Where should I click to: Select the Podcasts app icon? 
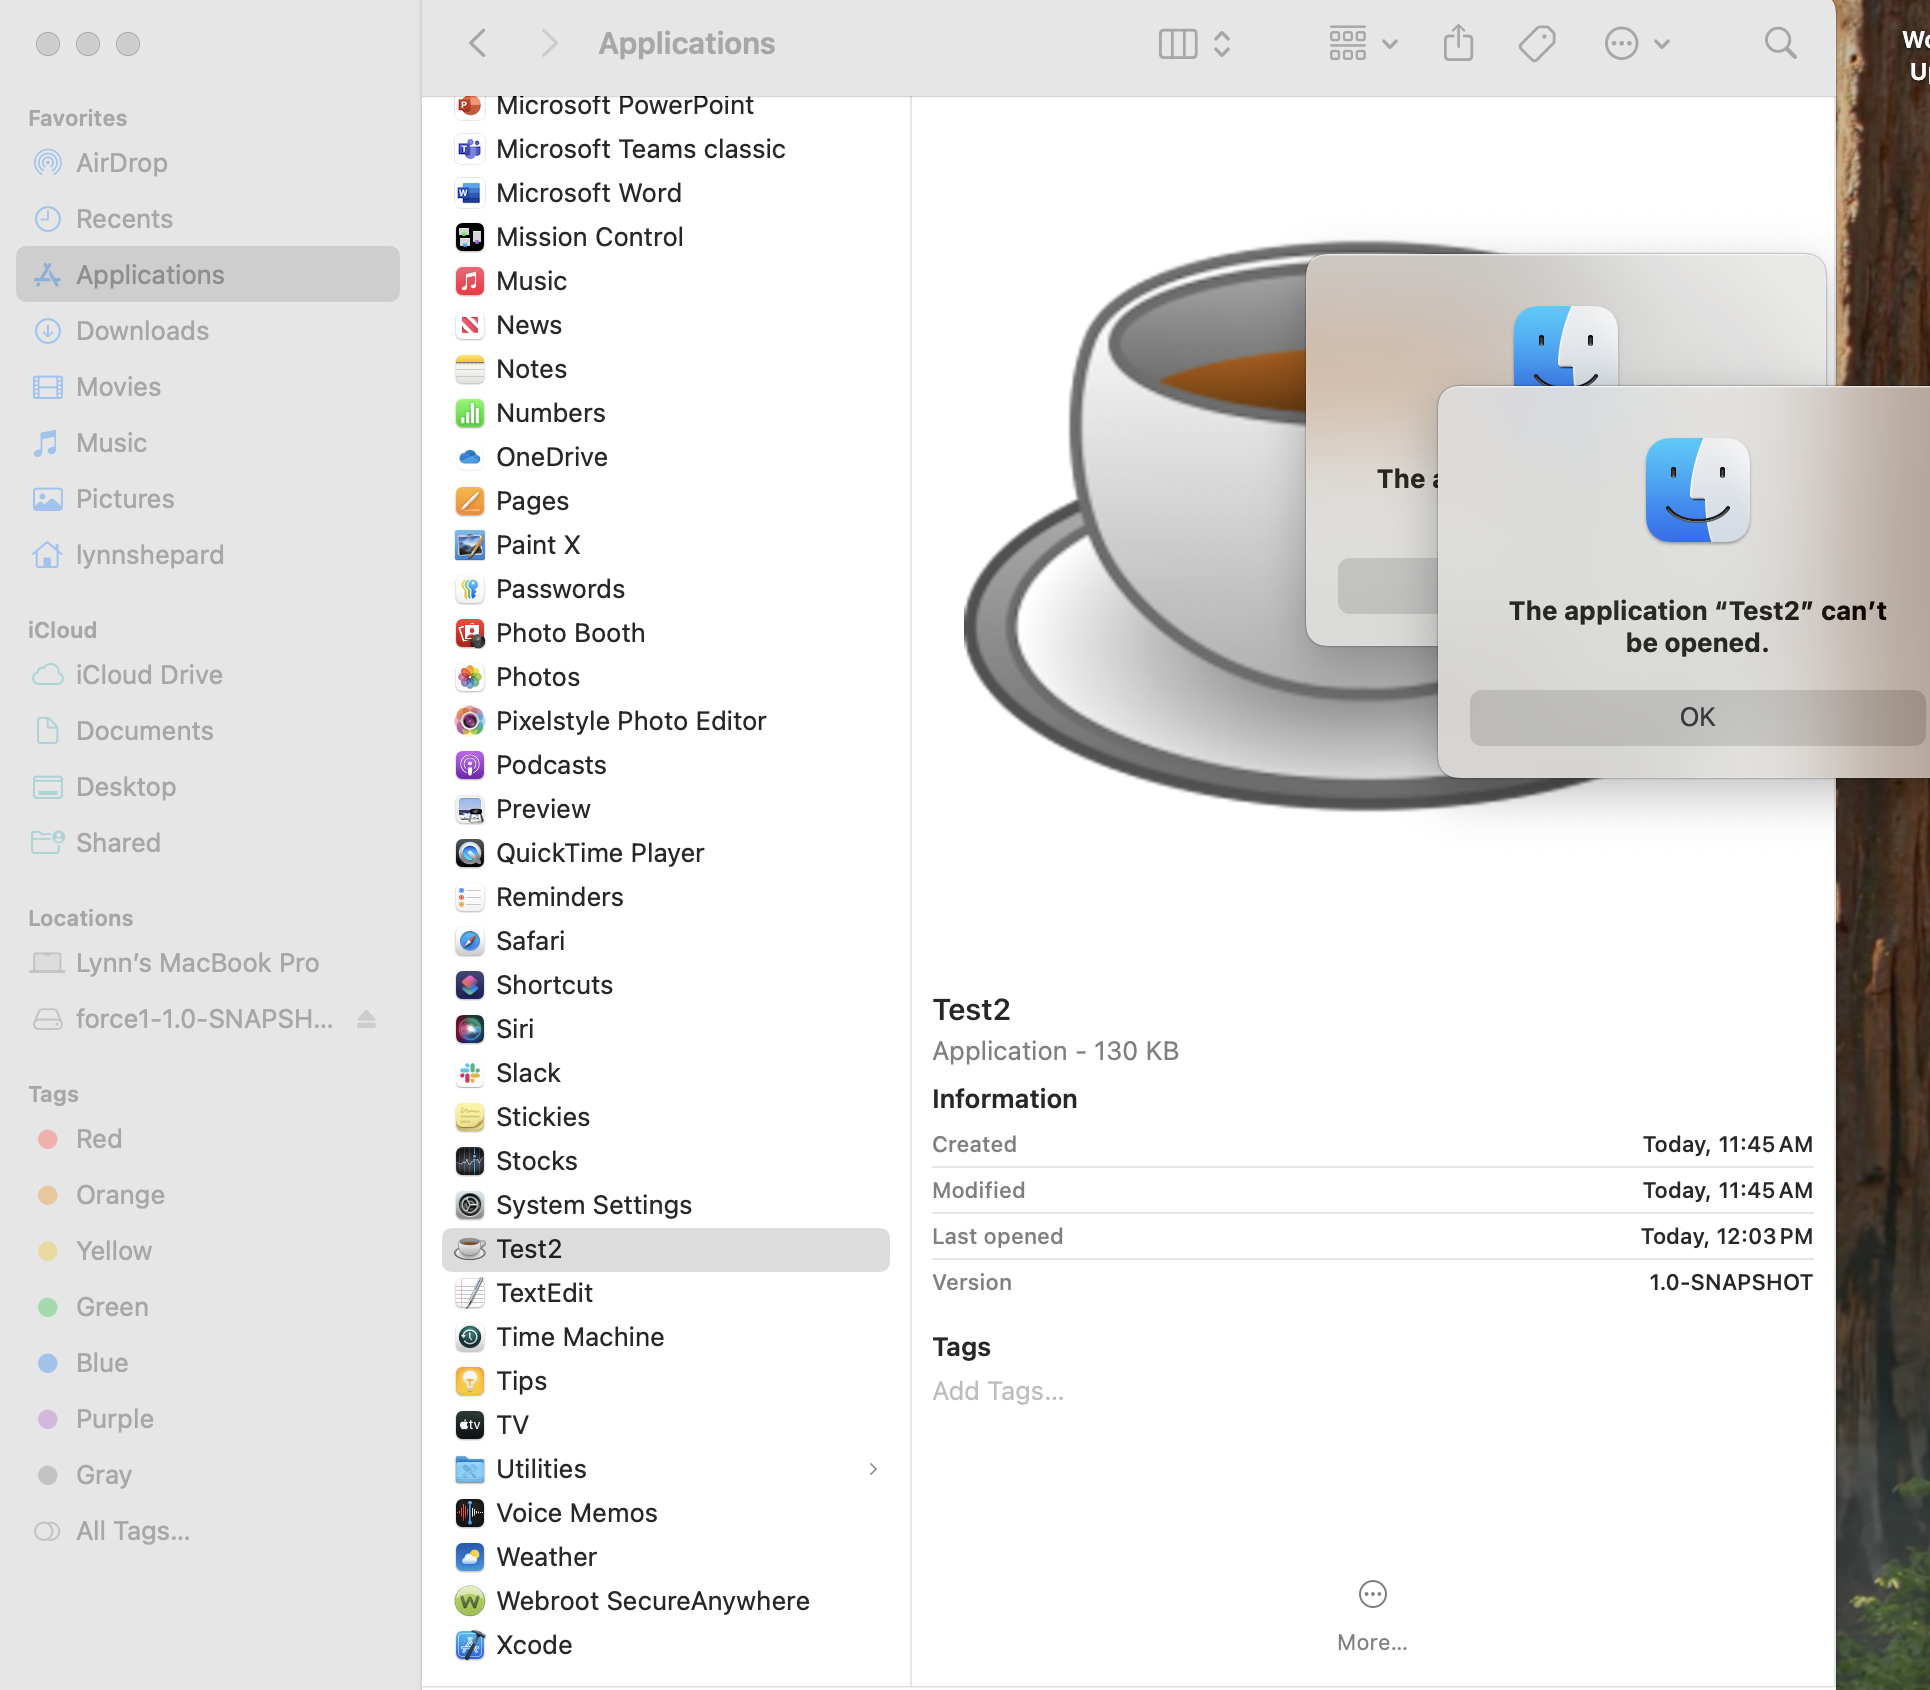469,764
